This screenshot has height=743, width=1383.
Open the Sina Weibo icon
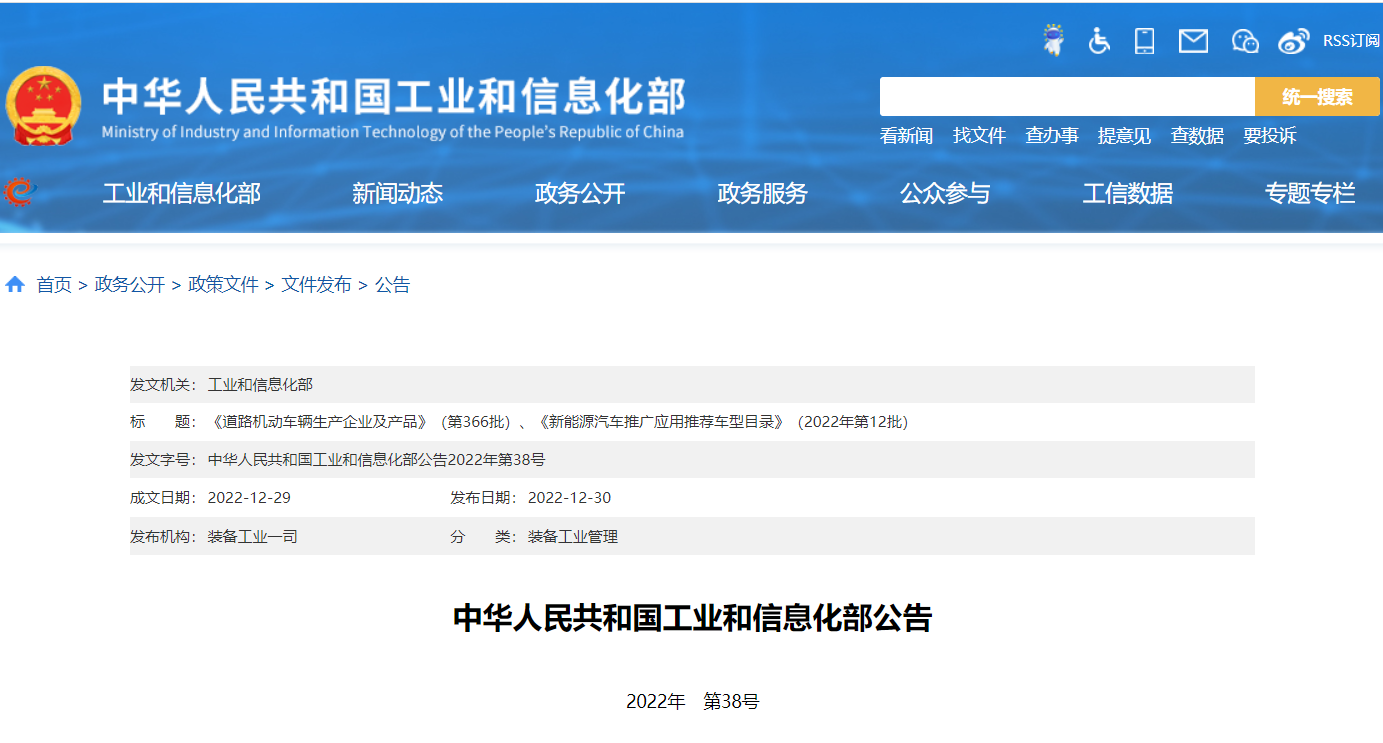click(1293, 40)
